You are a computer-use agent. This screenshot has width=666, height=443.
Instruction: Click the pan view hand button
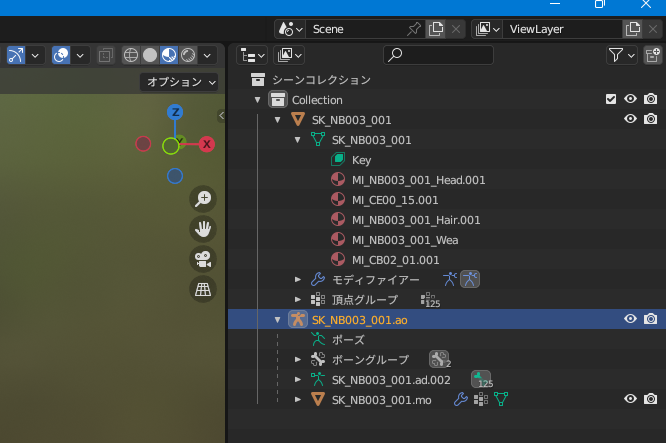(x=203, y=229)
